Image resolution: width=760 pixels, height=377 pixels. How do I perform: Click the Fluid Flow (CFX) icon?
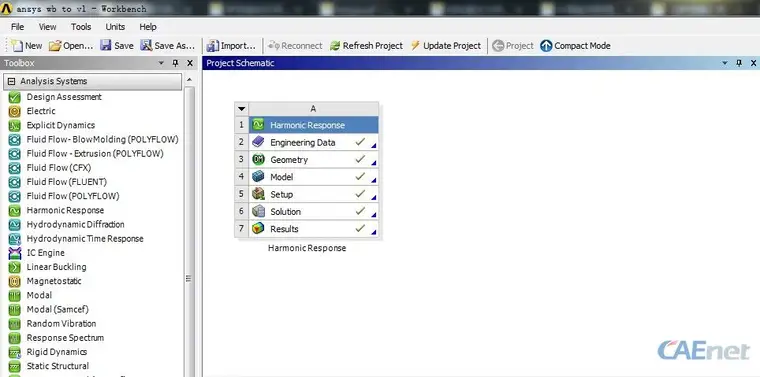click(x=15, y=168)
